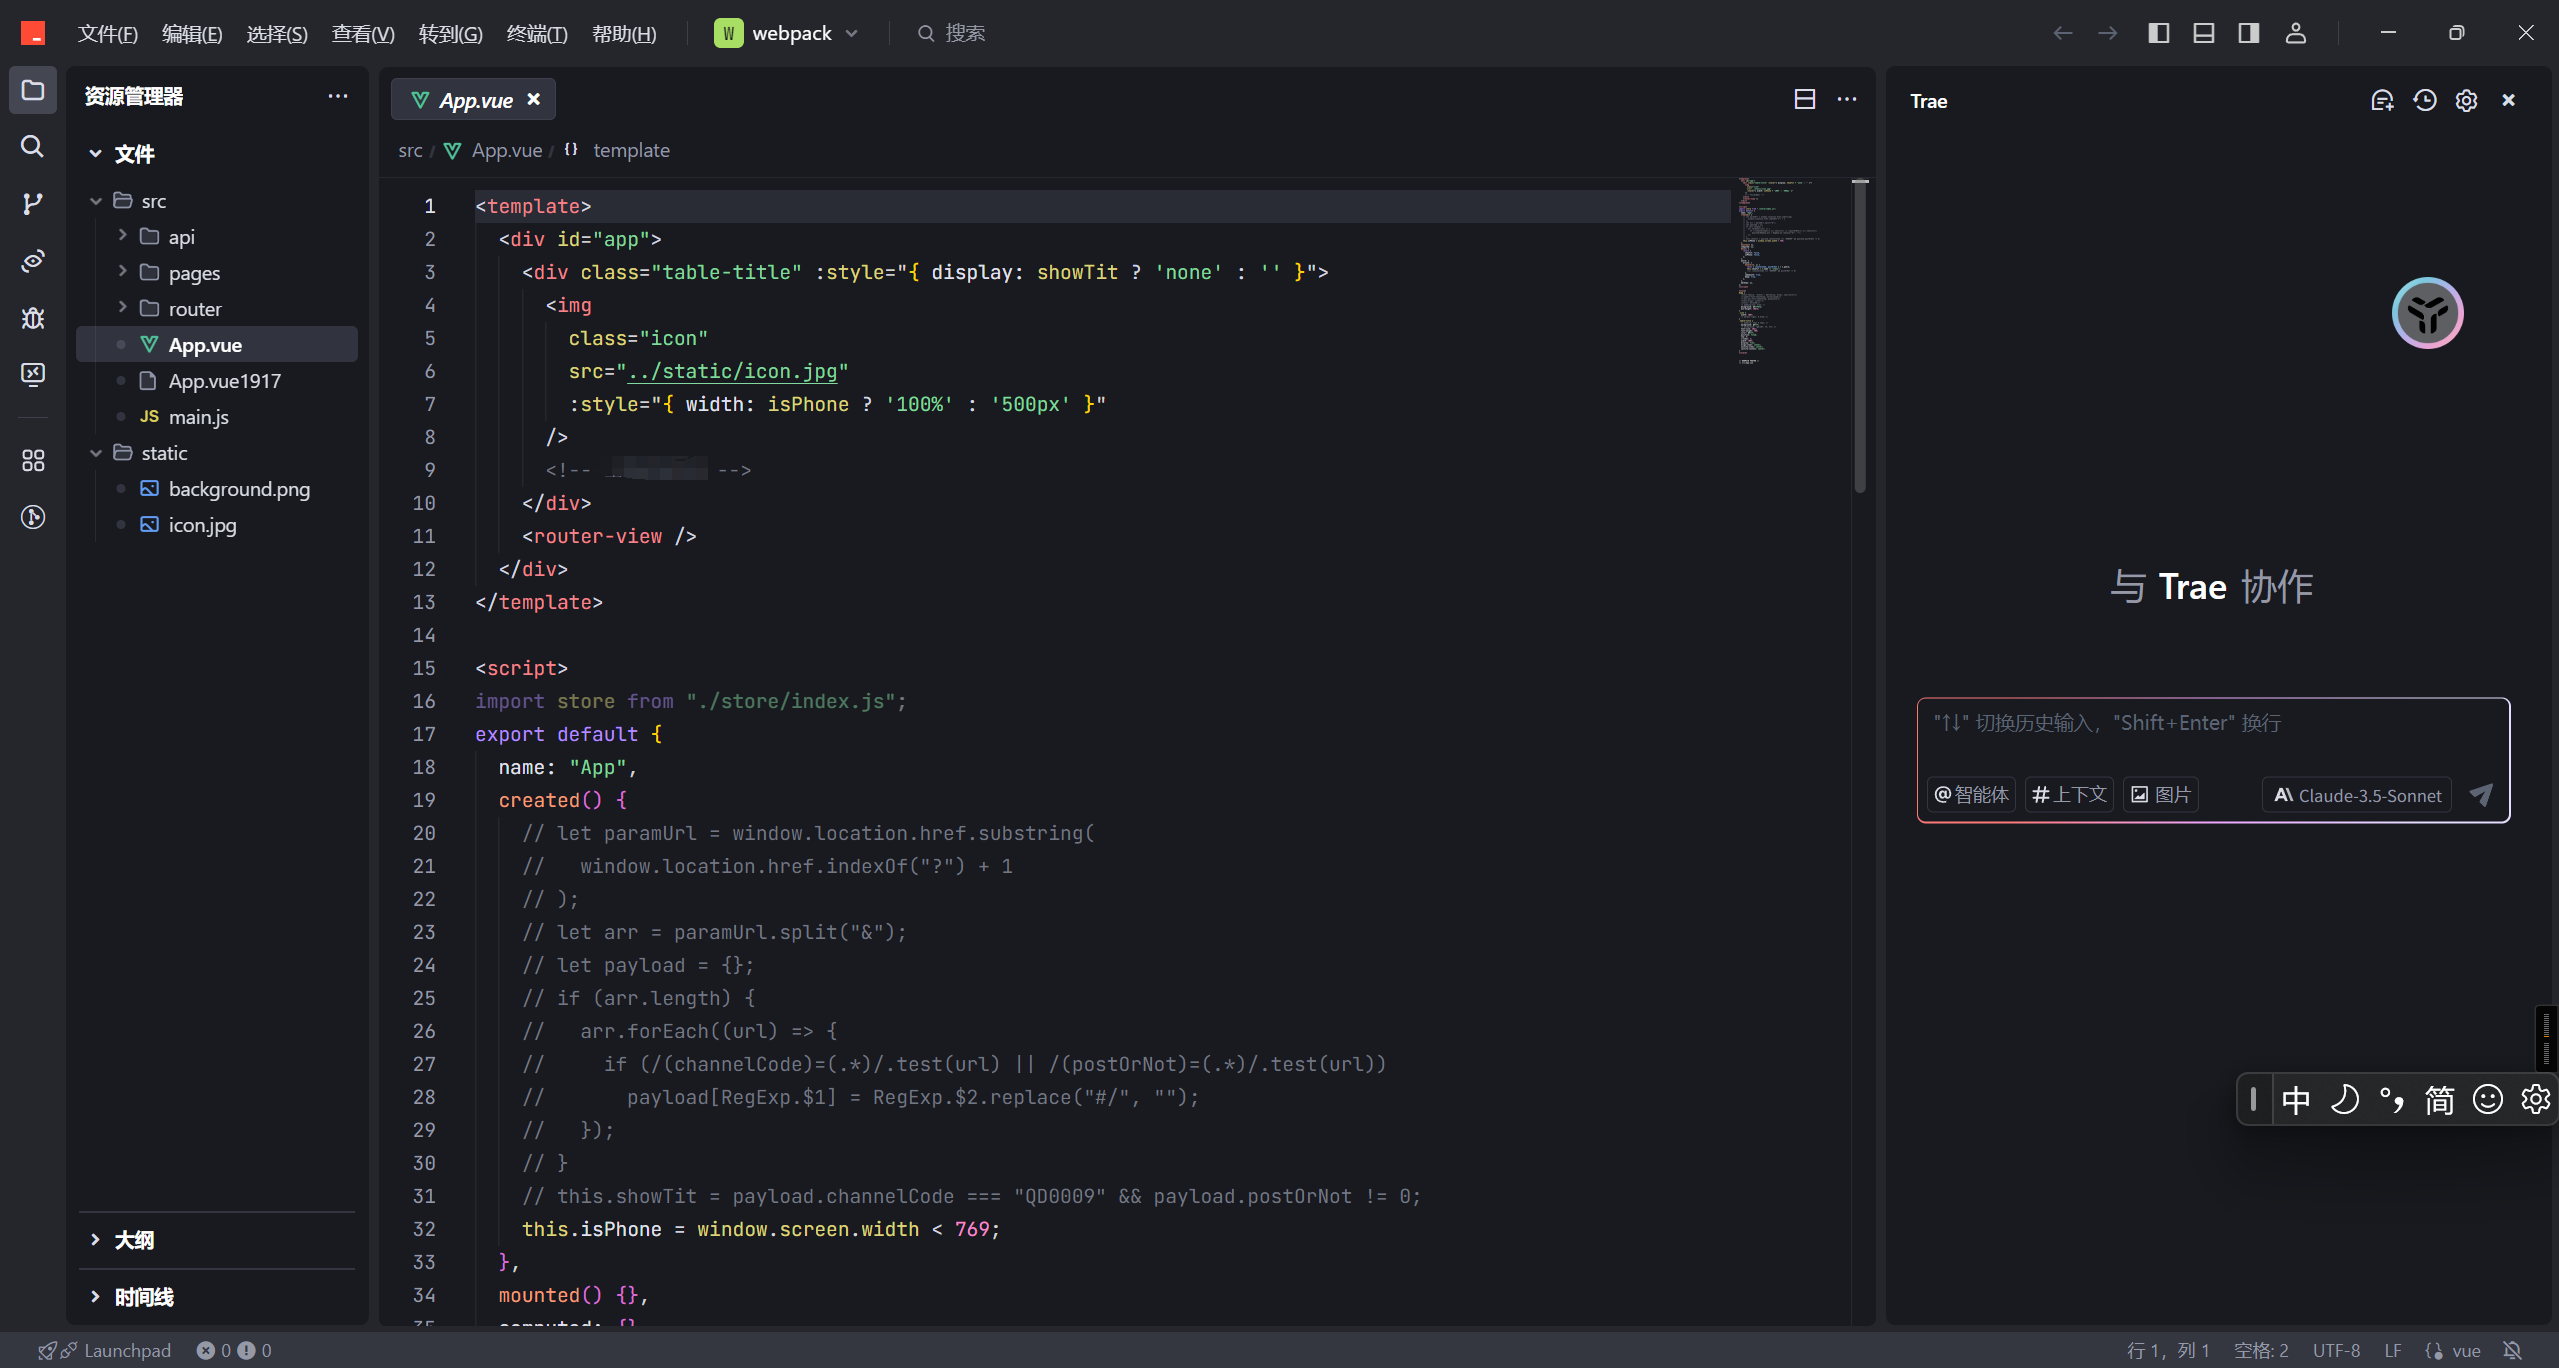Toggle the right side panel visibility

click(x=2248, y=33)
